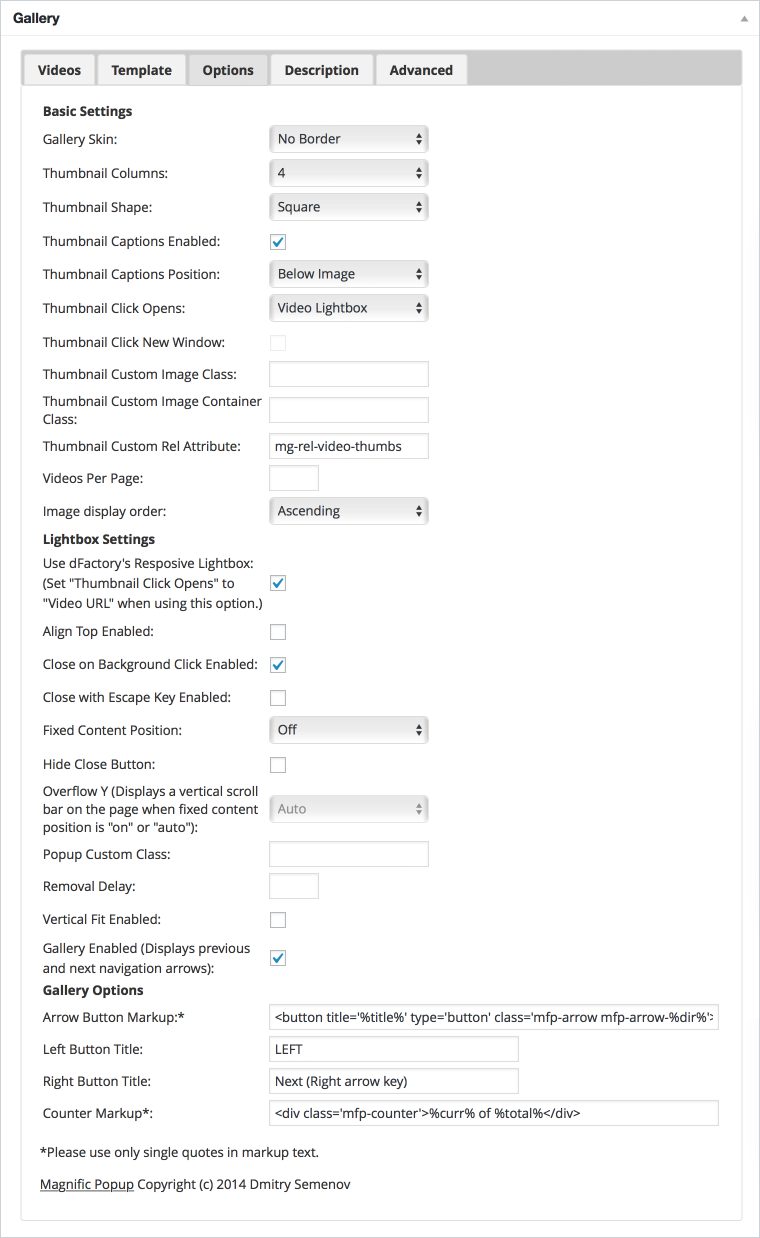
Task: Click inside the Videos Per Page field
Action: (x=293, y=478)
